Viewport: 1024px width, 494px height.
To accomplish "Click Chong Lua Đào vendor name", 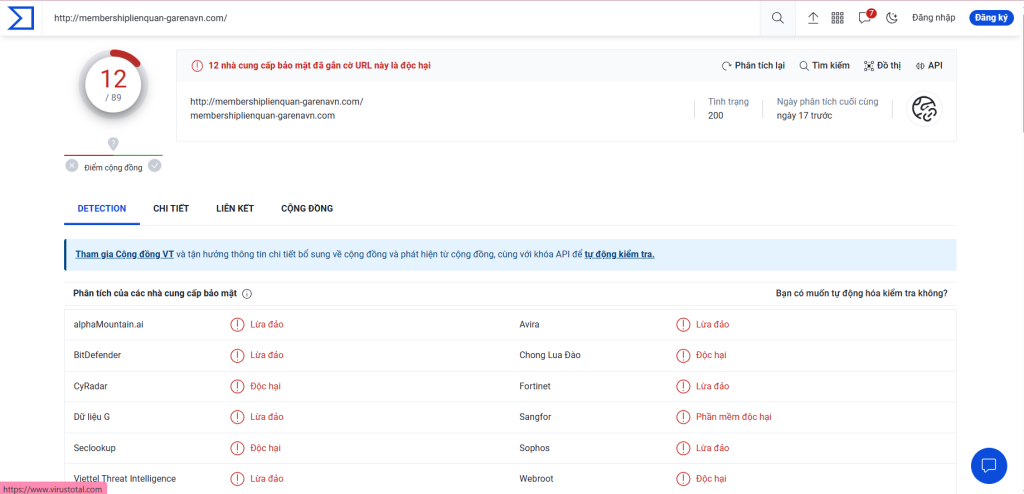I will [x=550, y=355].
